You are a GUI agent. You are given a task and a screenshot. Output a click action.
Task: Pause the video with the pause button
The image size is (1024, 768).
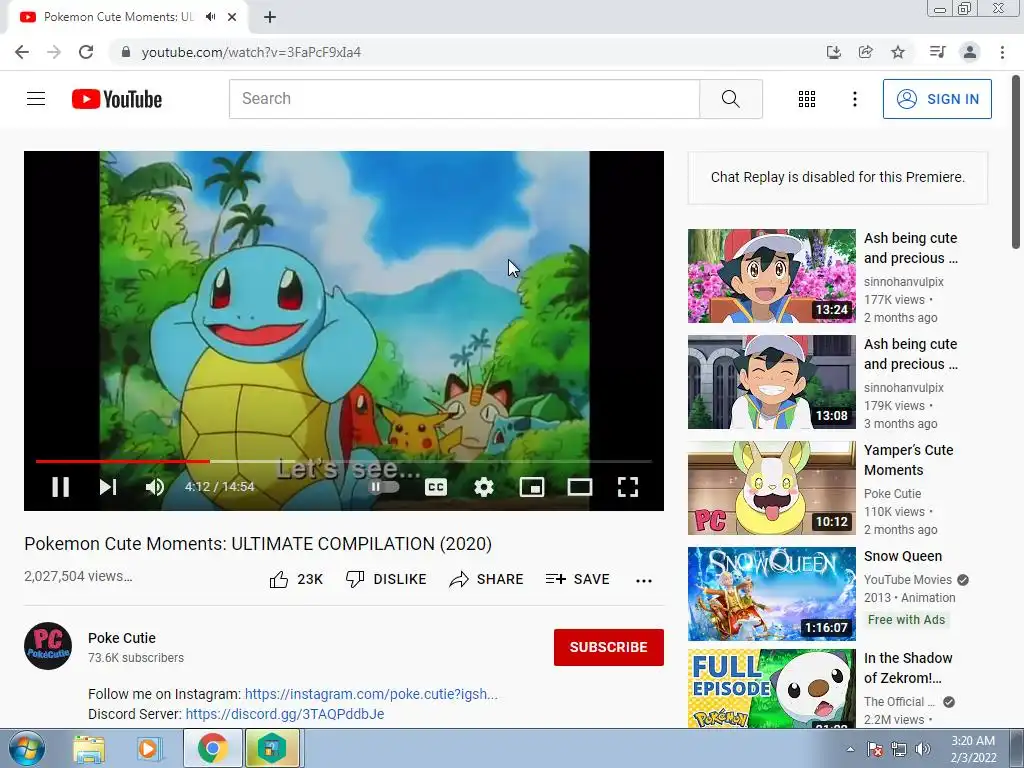[x=61, y=487]
